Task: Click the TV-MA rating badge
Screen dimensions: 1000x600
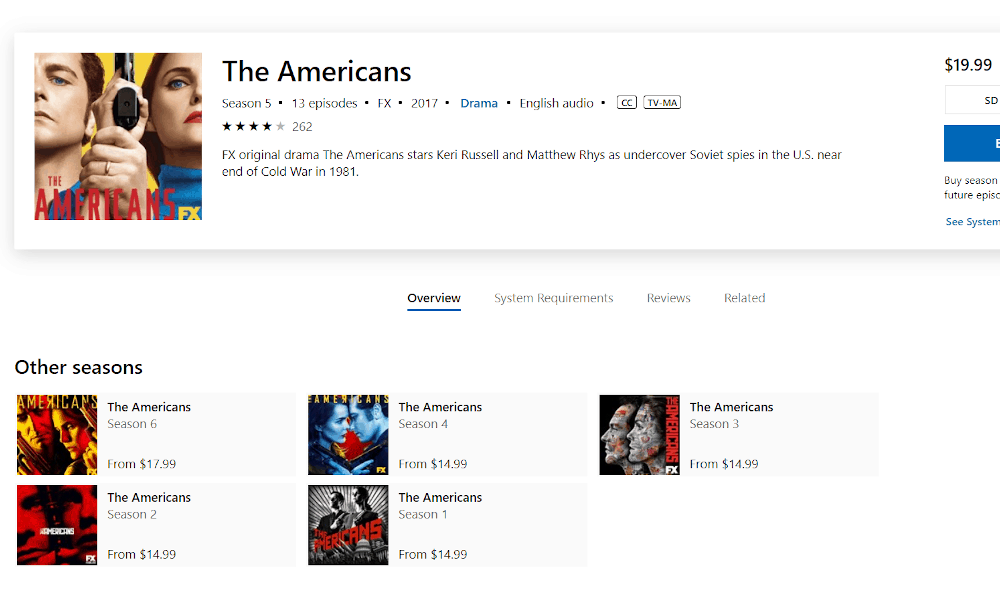Action: pos(662,103)
